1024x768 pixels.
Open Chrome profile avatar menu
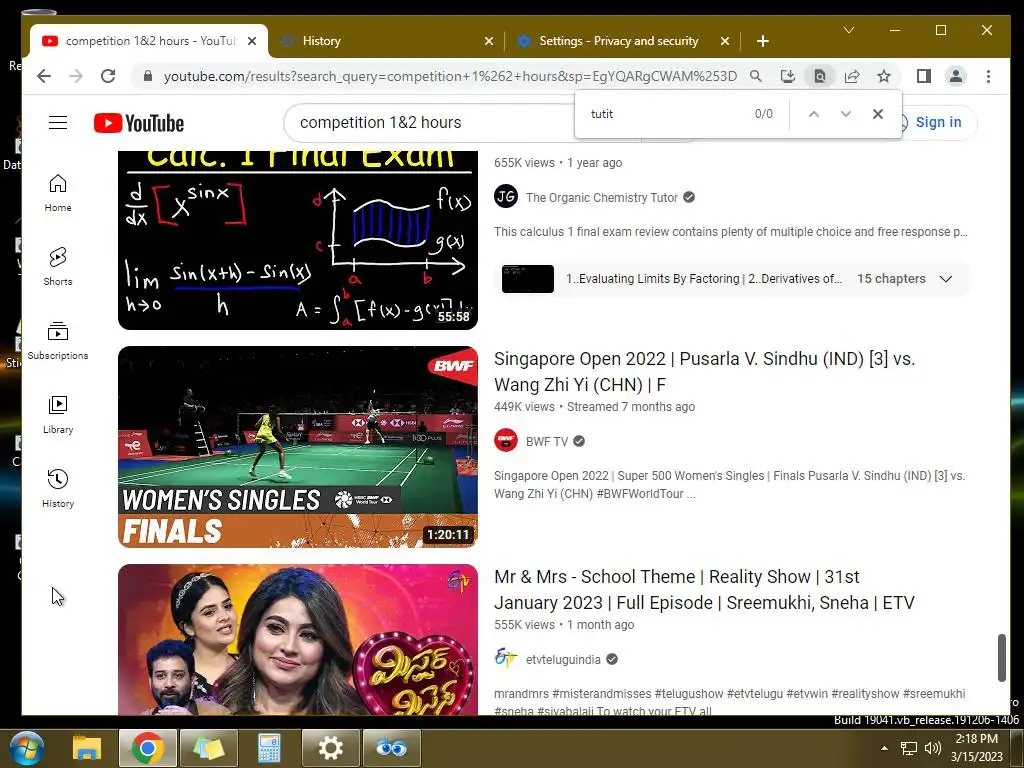(955, 76)
